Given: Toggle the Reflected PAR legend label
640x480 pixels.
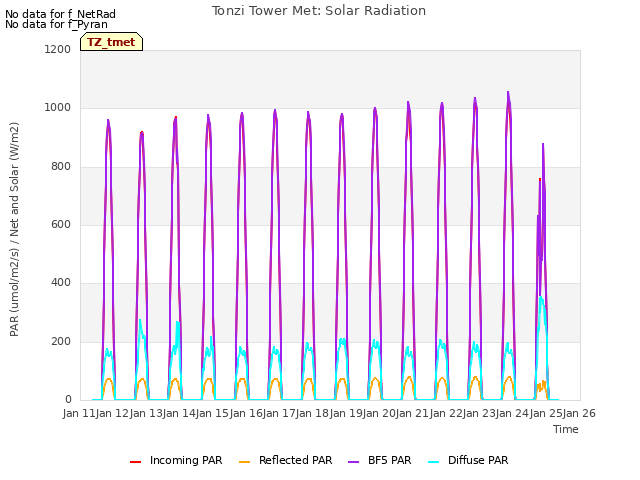Looking at the screenshot, I should pyautogui.click(x=296, y=460).
